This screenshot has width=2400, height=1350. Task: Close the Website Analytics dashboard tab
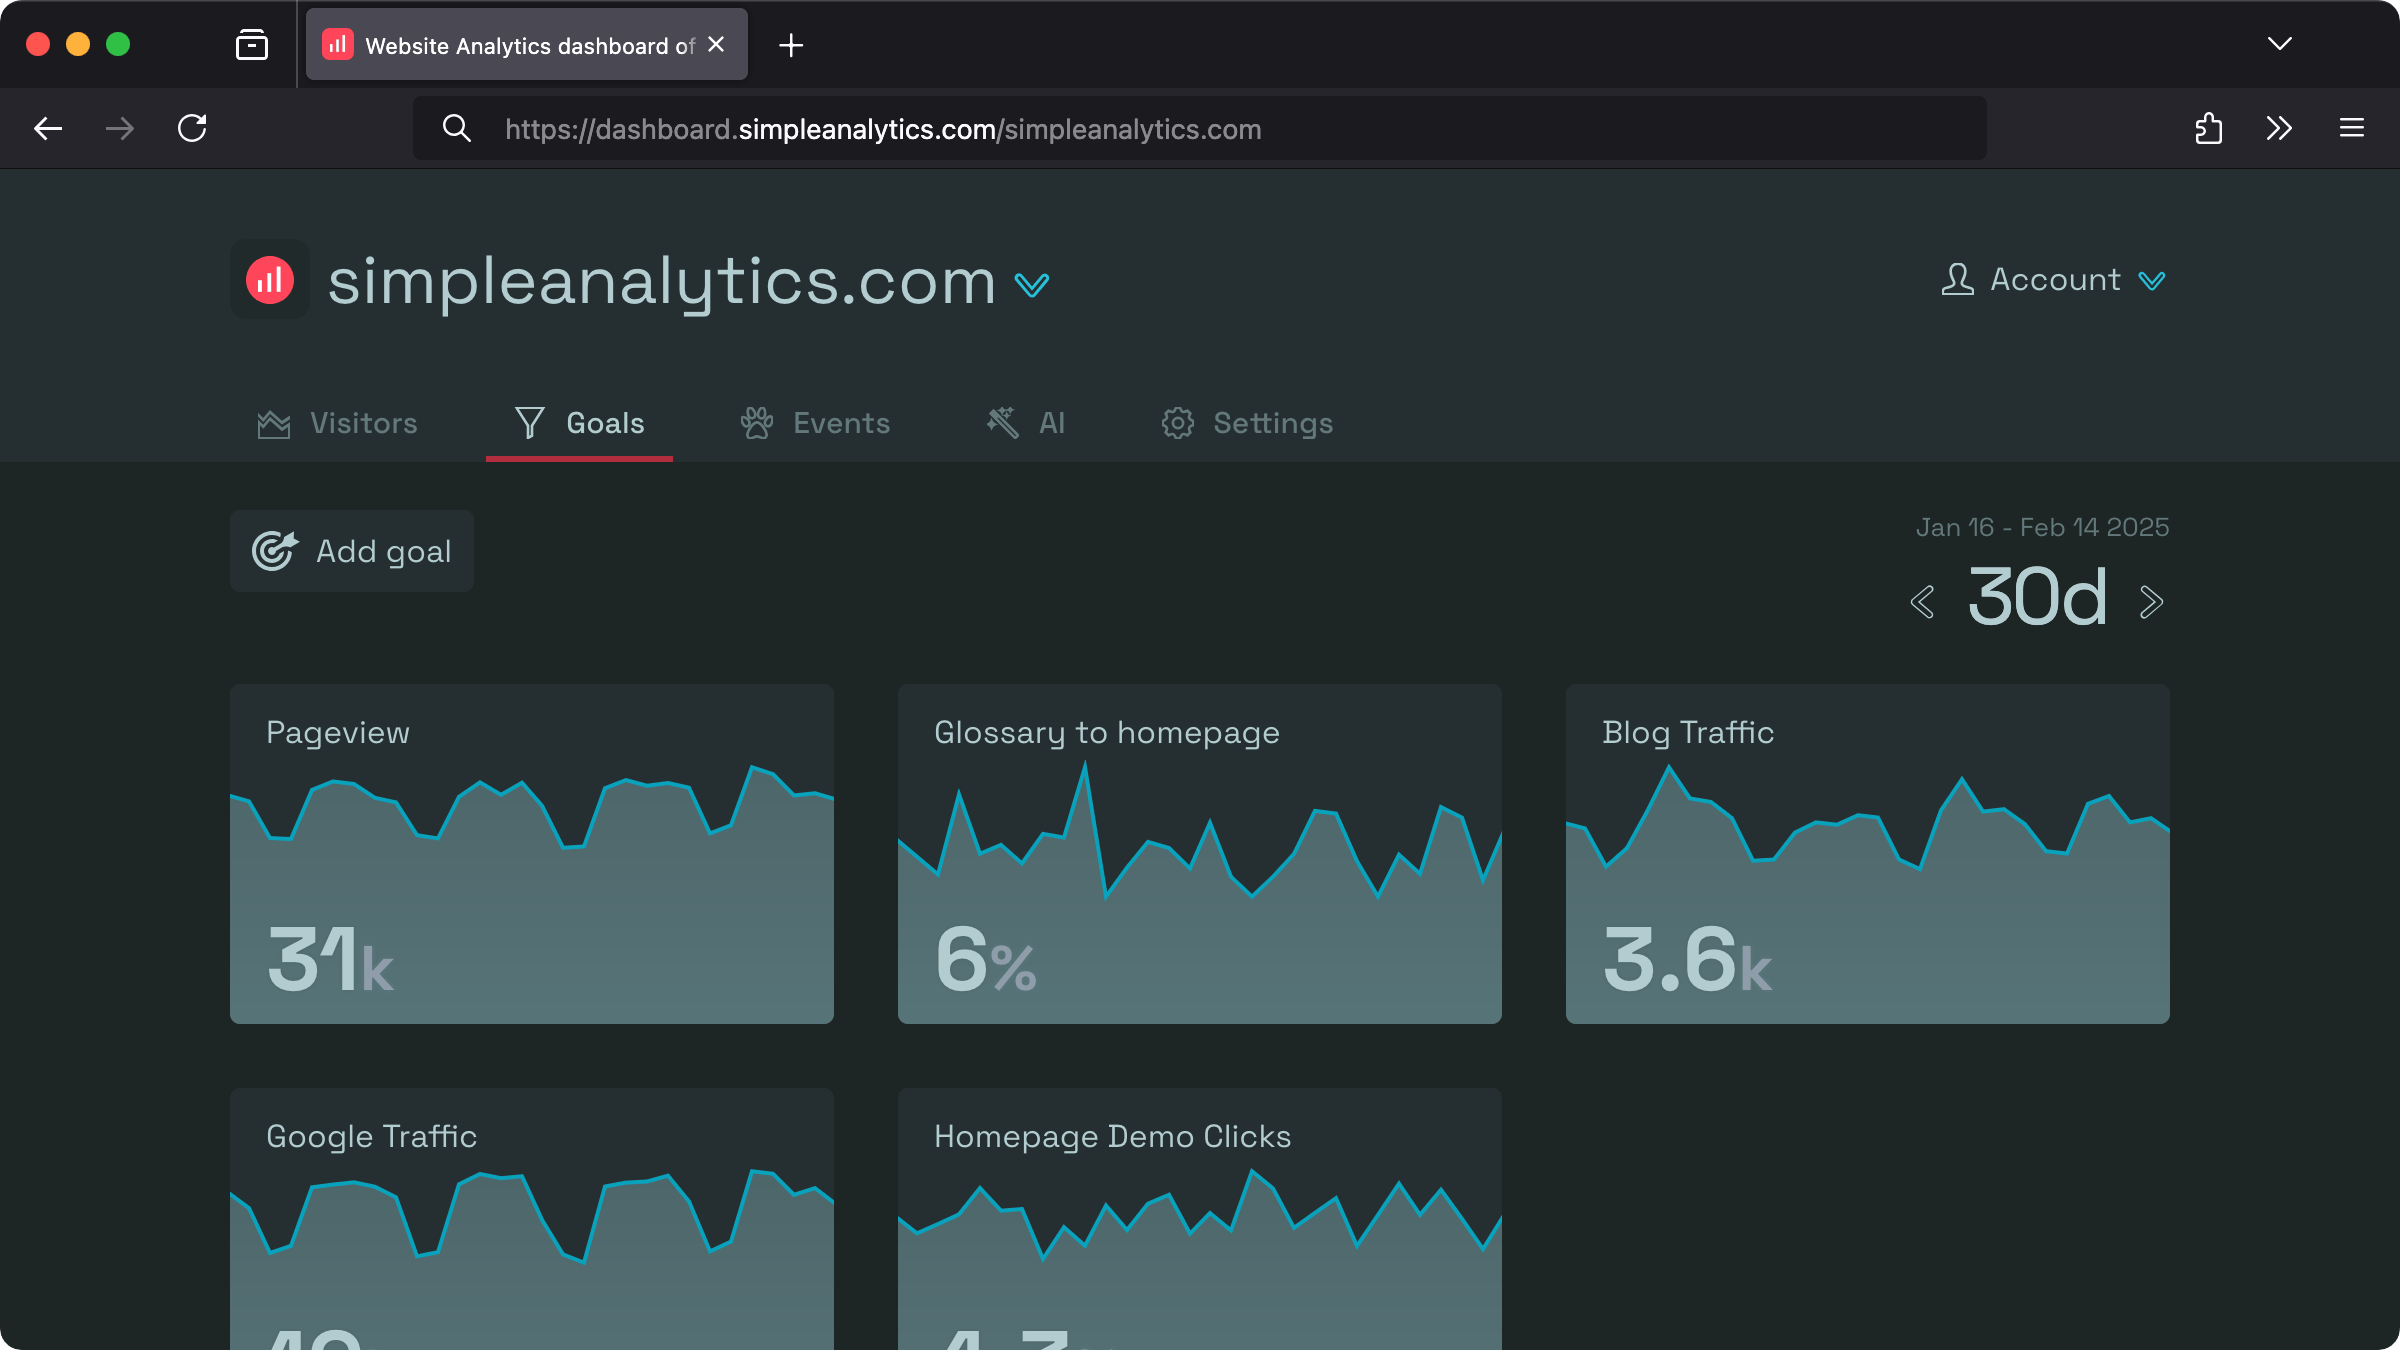[x=716, y=45]
